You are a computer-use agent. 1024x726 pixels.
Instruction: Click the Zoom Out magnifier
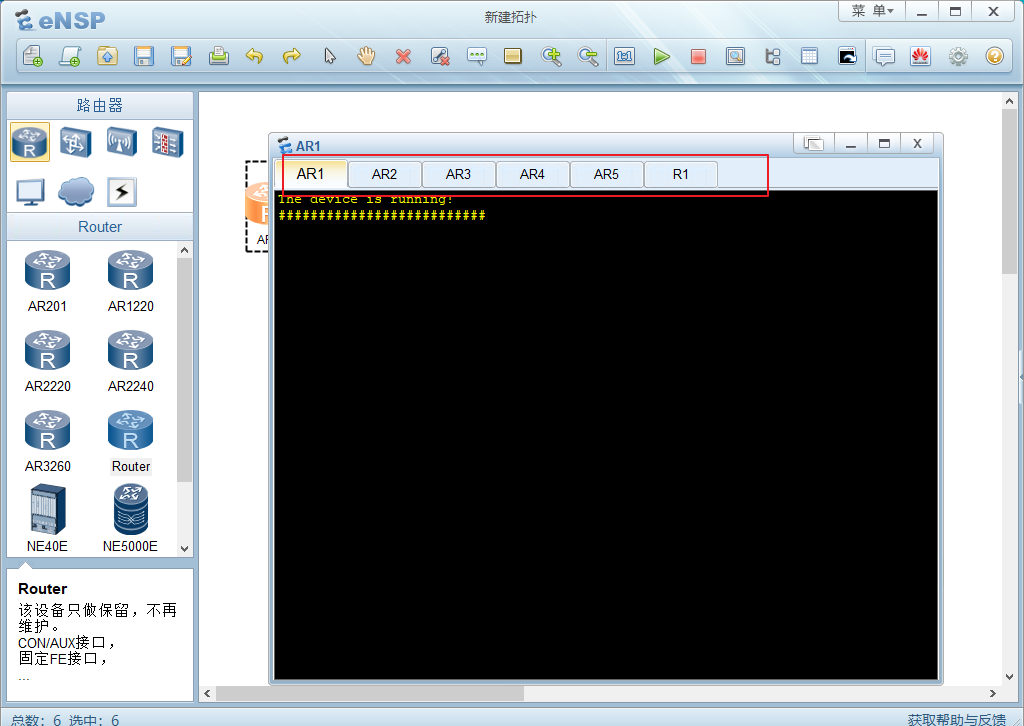point(588,56)
